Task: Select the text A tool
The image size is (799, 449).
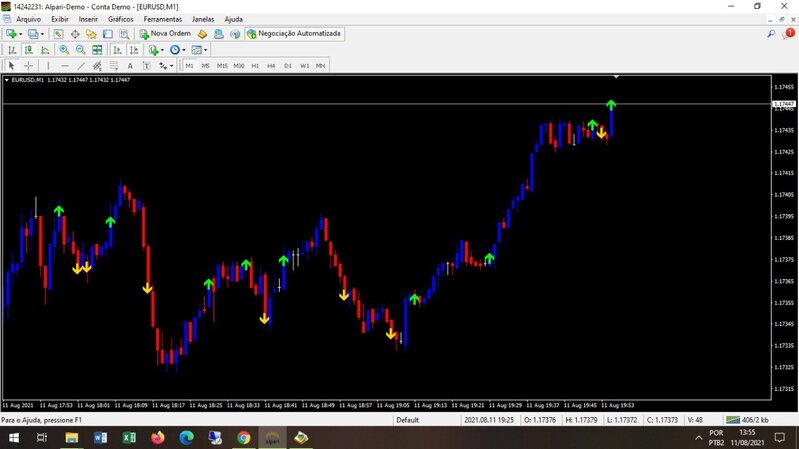Action: click(130, 66)
